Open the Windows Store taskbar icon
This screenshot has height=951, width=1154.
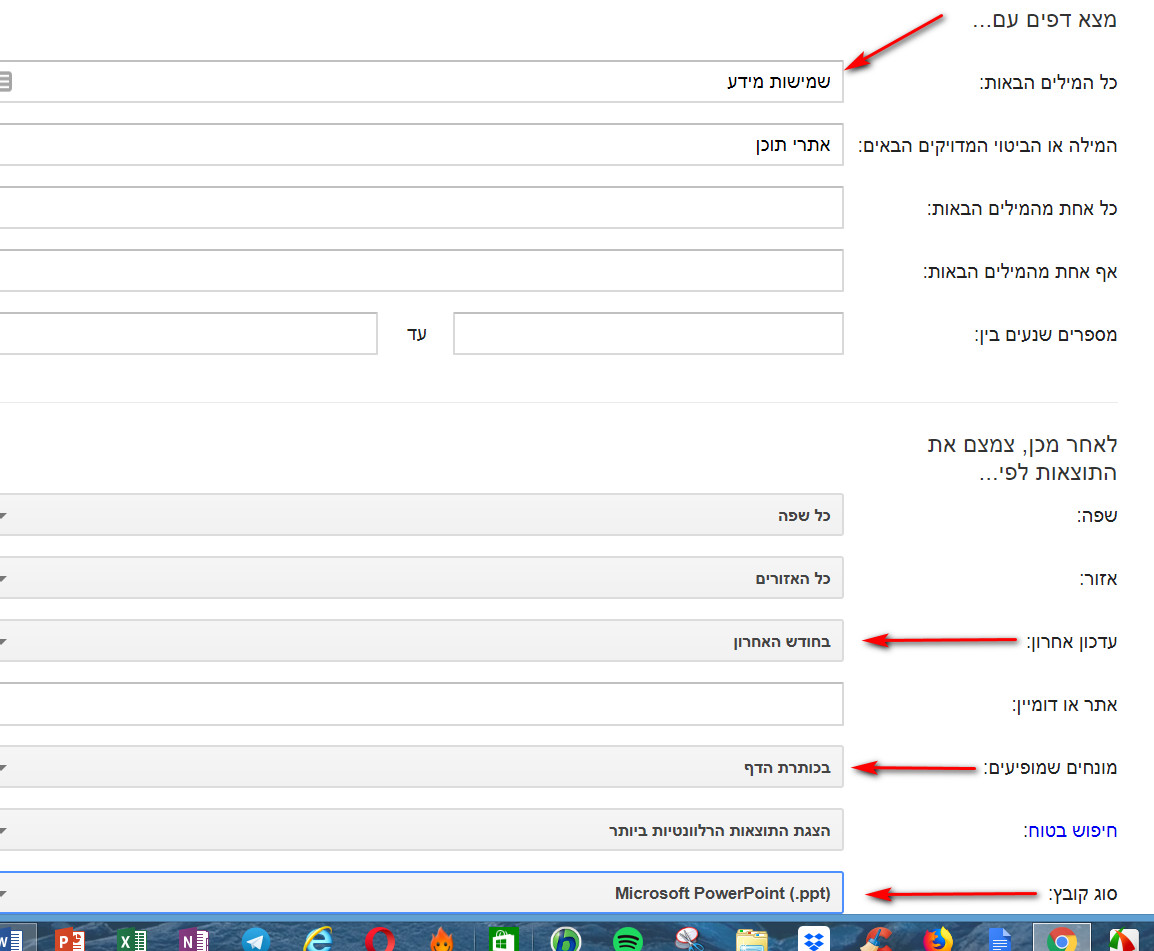504,939
